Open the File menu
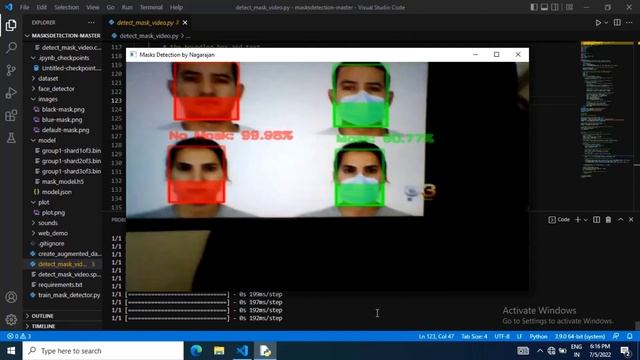The image size is (640, 360). click(x=24, y=7)
